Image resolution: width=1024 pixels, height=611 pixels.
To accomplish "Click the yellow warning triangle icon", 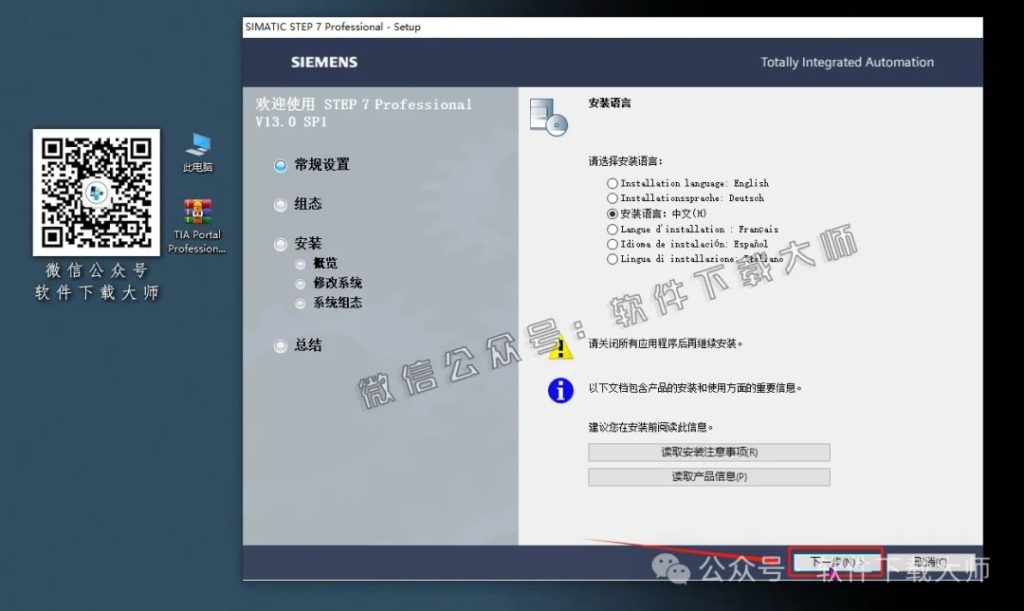I will 561,349.
